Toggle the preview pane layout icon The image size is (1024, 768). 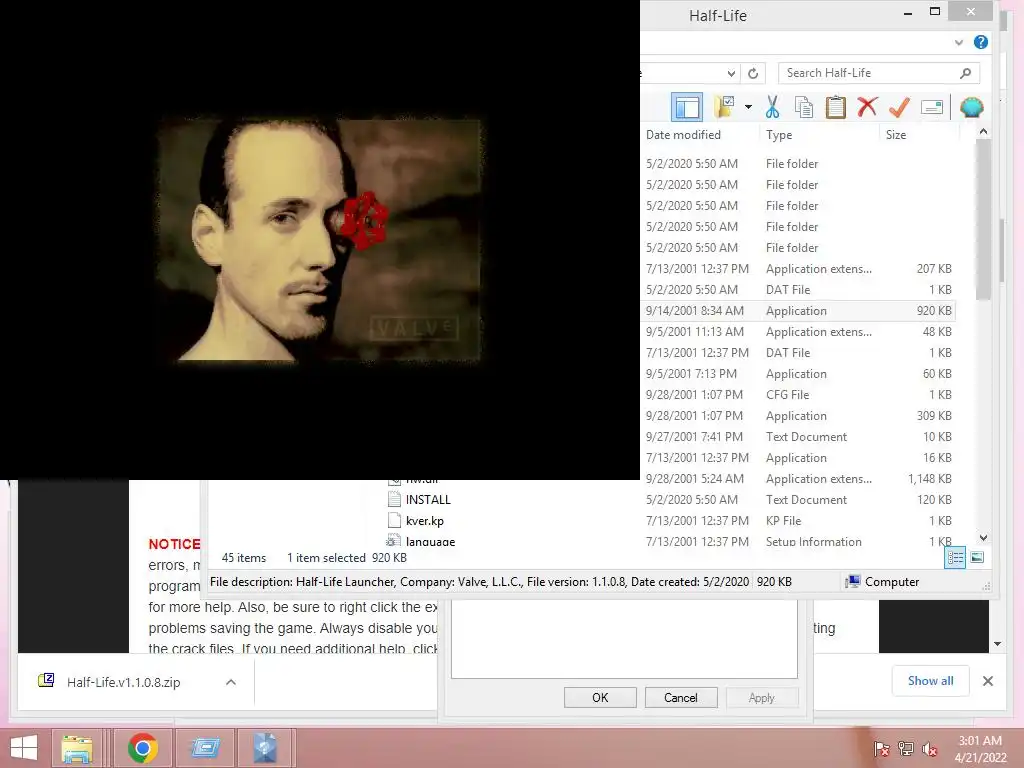(687, 107)
